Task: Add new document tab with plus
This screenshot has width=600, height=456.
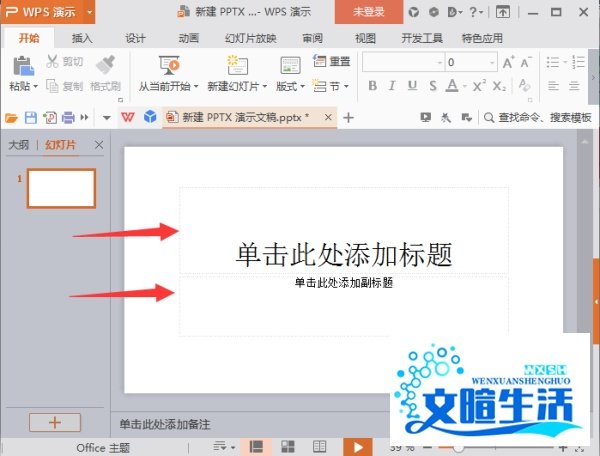Action: click(348, 117)
